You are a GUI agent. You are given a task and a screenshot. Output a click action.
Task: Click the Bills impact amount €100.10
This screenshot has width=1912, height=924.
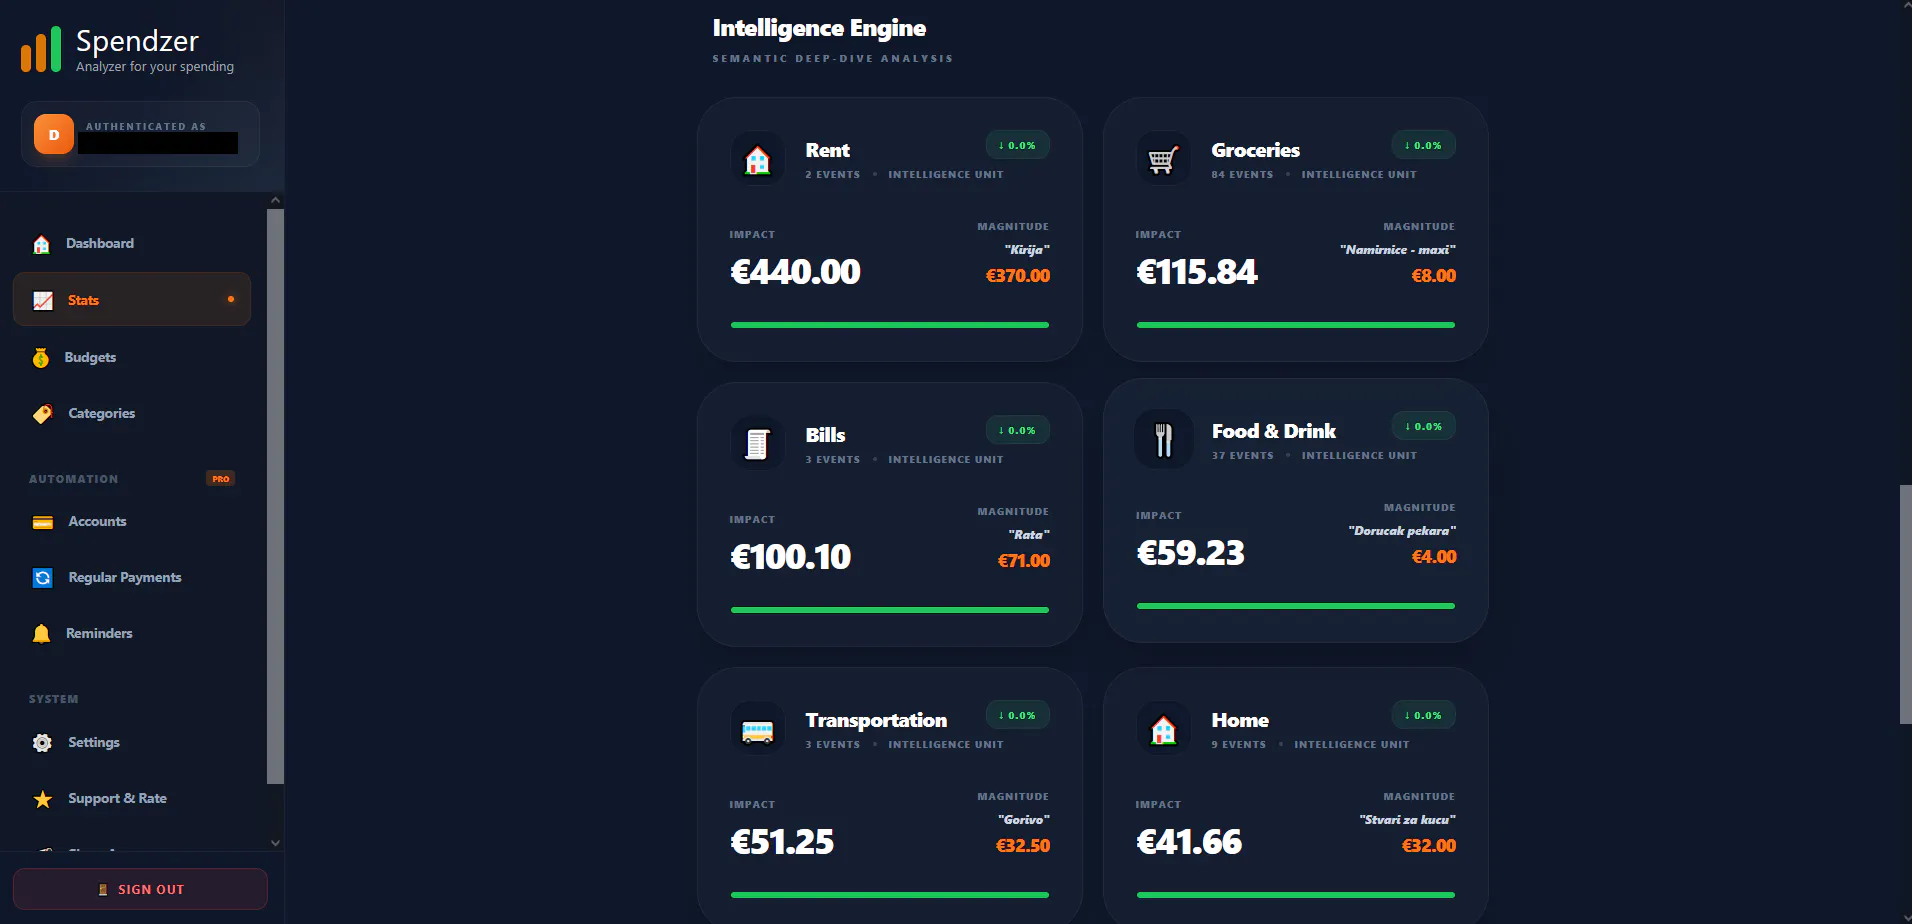791,557
